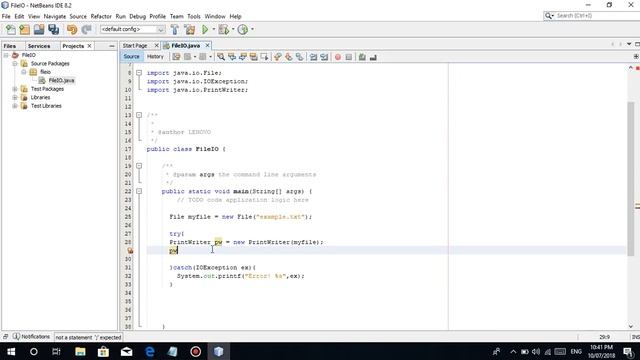Minimize the Projects window group
The image size is (640, 360).
point(112,46)
